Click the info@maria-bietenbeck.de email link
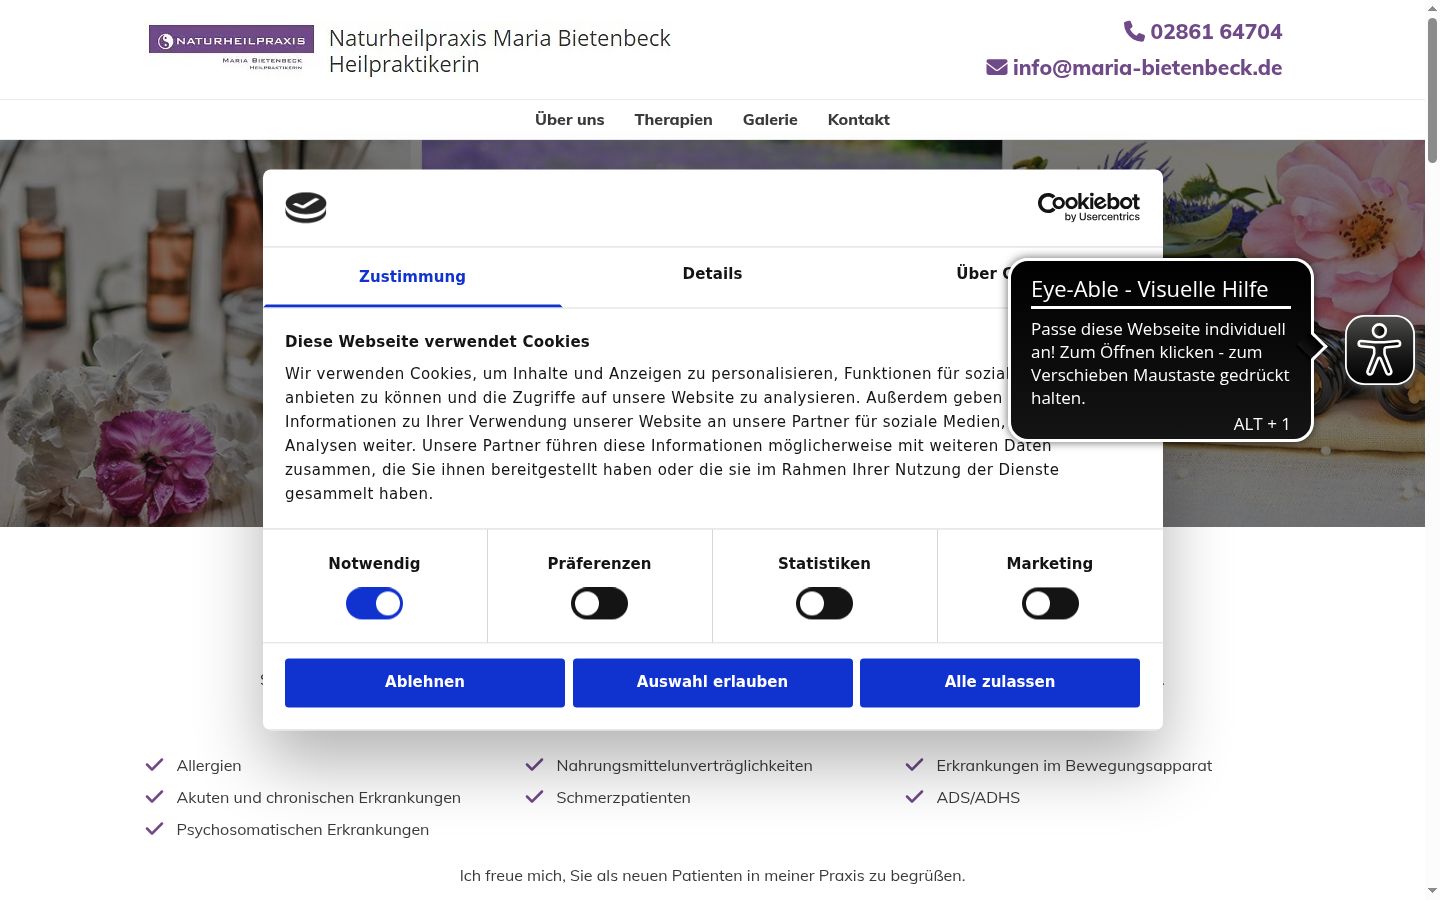This screenshot has width=1440, height=900. [1147, 68]
